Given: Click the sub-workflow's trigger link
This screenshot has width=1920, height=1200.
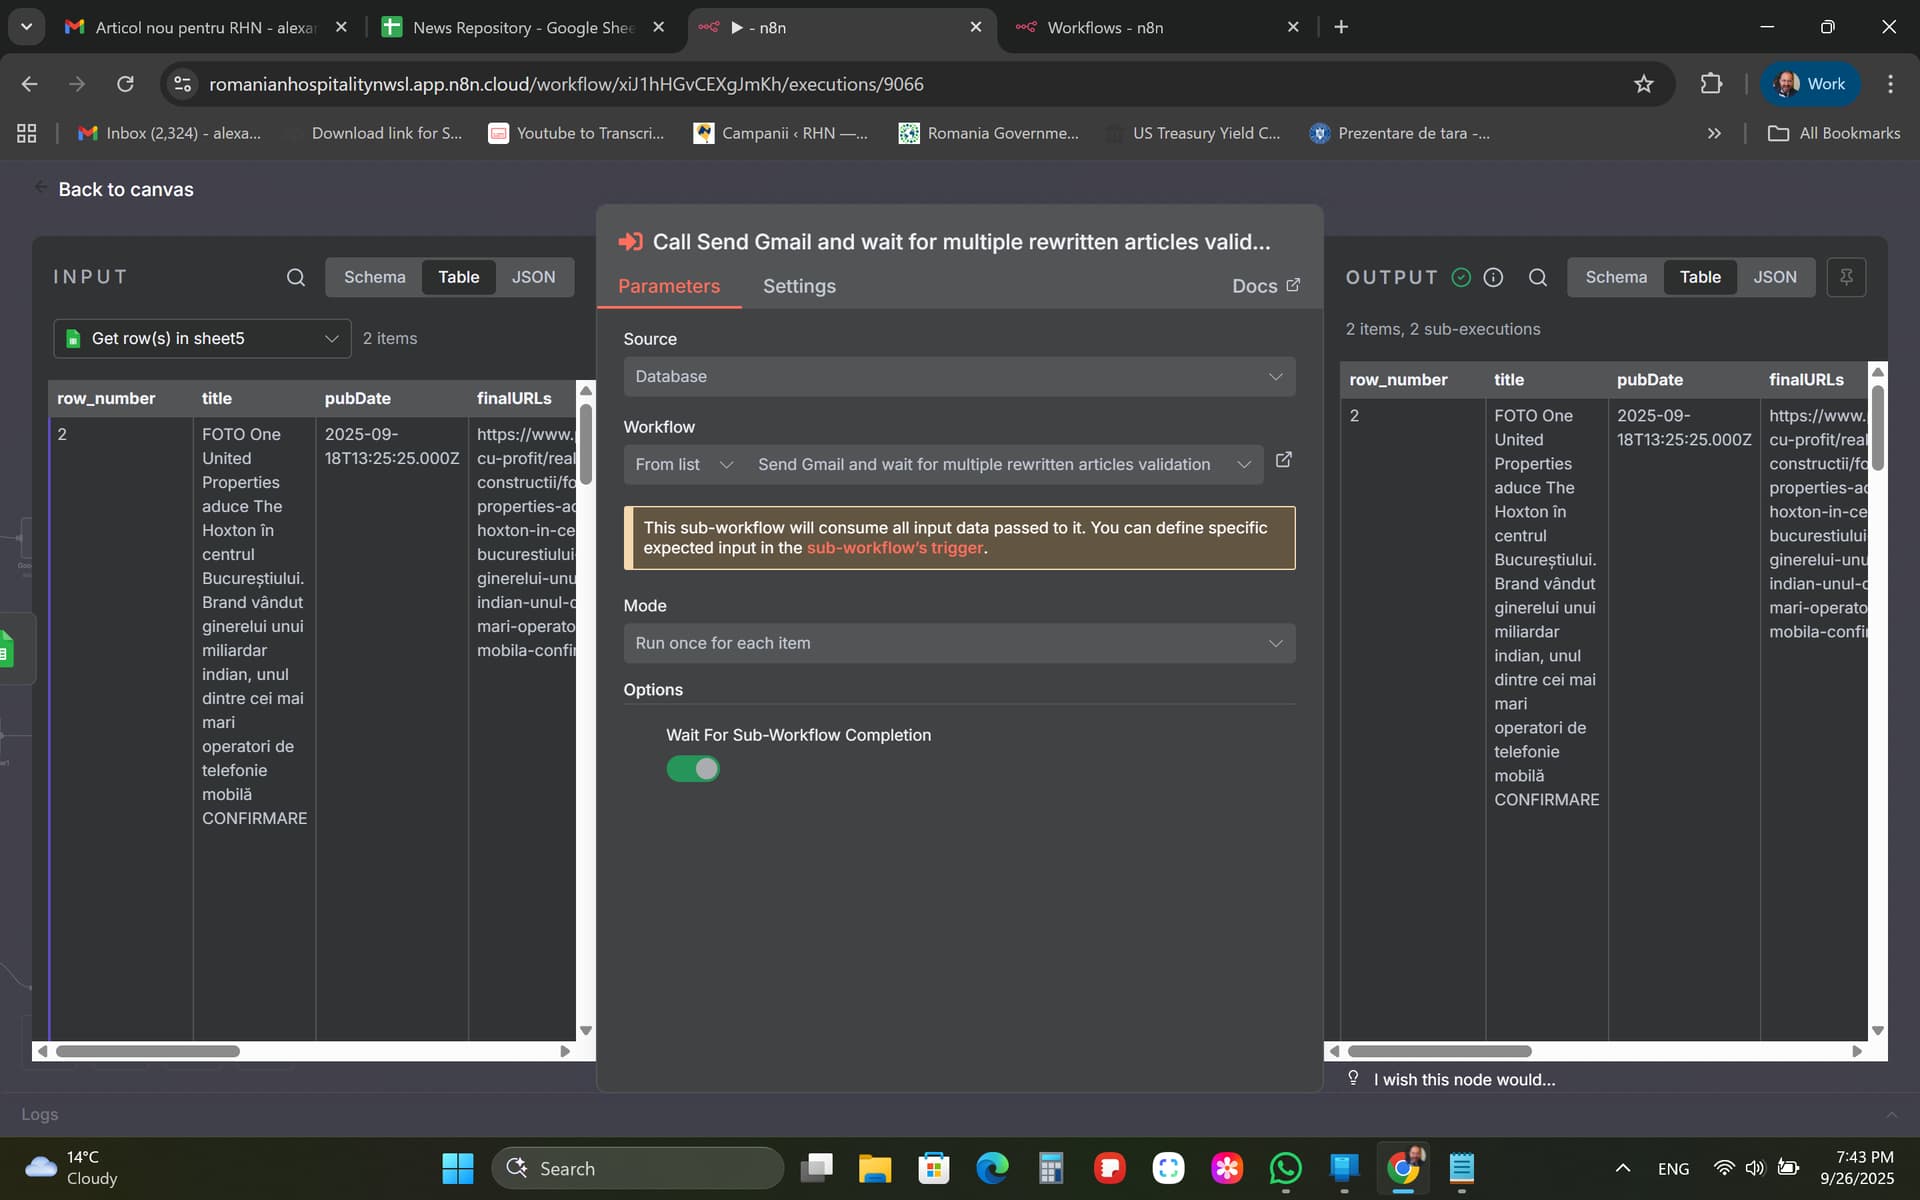Looking at the screenshot, I should (895, 548).
